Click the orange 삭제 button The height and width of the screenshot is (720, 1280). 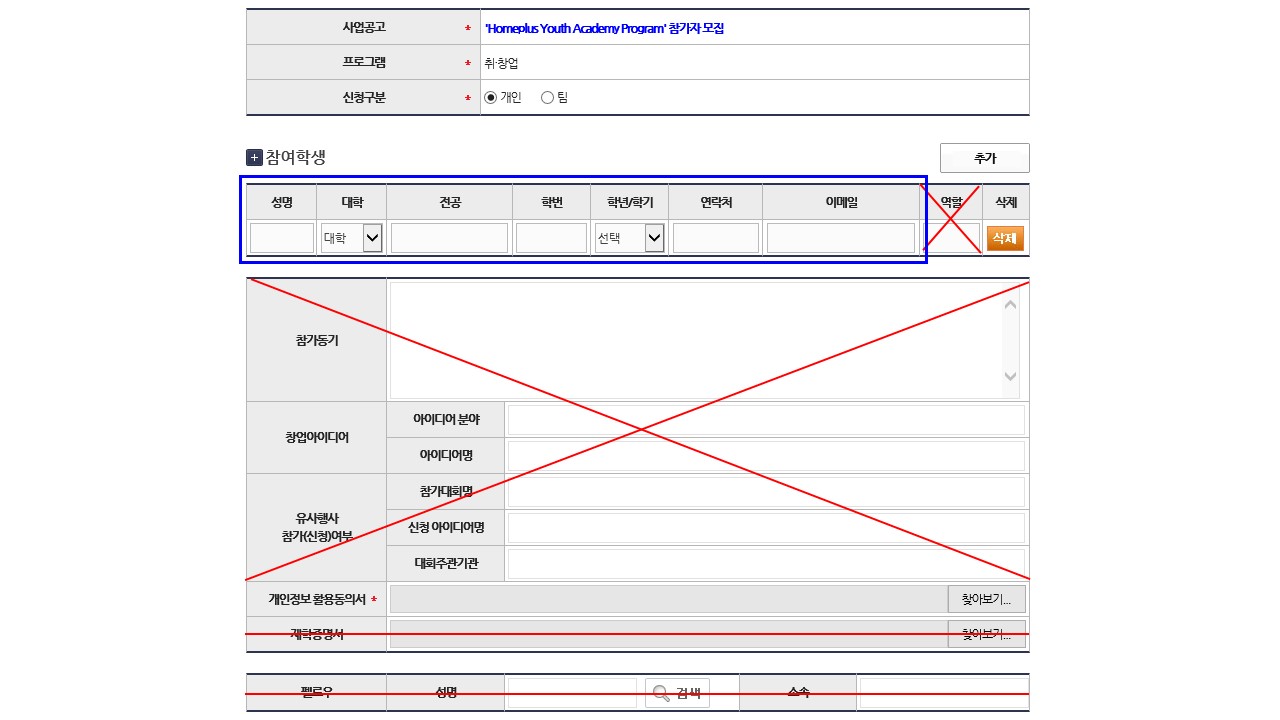pyautogui.click(x=1005, y=238)
